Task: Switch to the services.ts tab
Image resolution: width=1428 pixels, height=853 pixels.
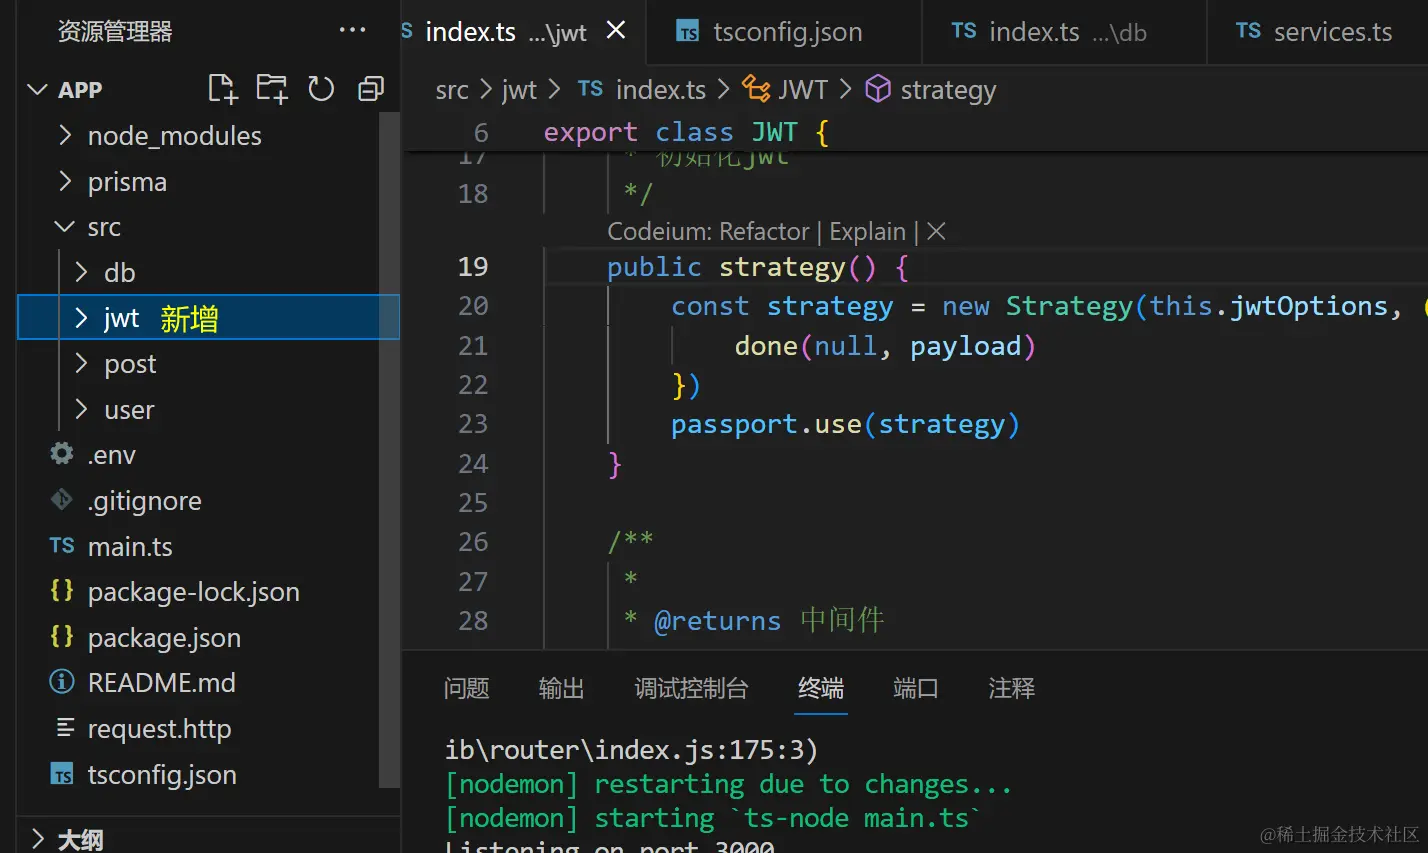Action: point(1332,31)
